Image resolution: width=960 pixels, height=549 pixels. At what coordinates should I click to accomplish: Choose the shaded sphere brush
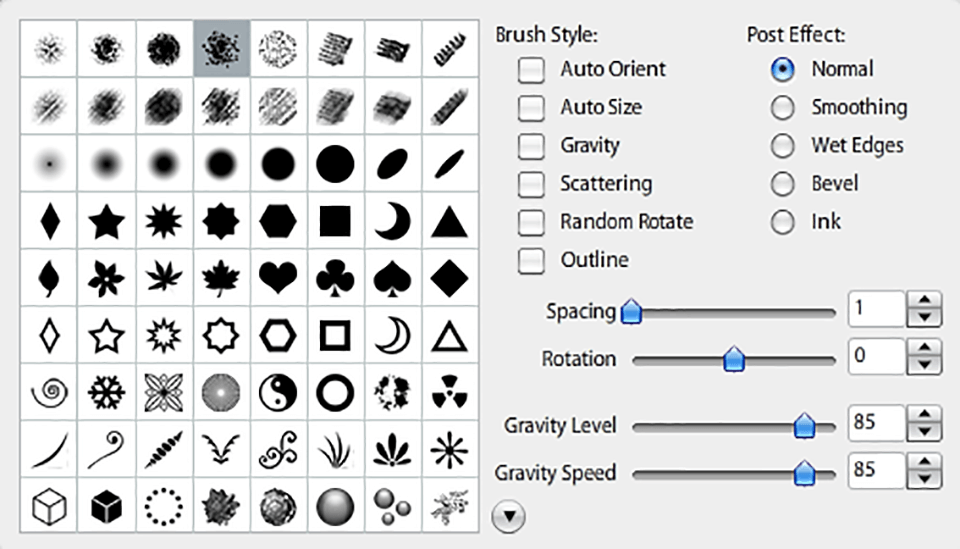click(335, 507)
